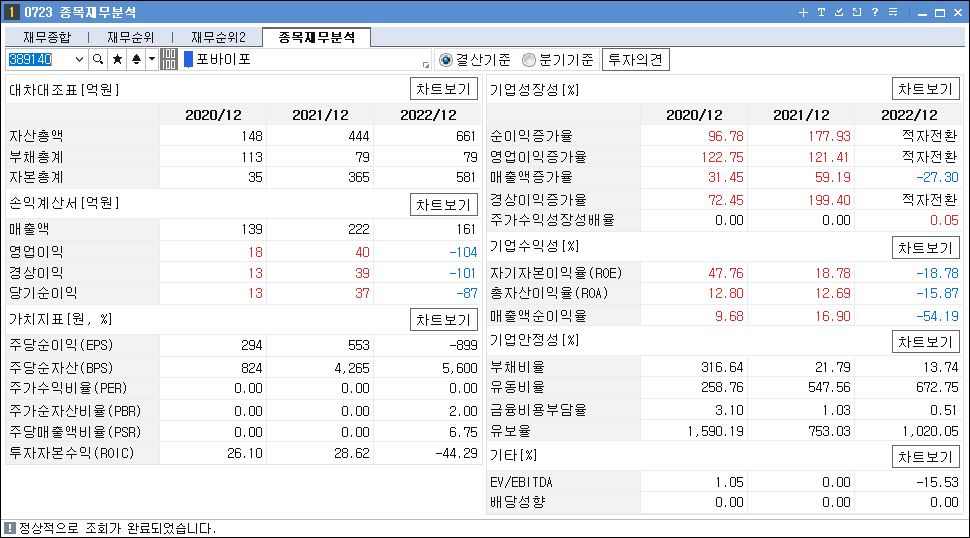Viewport: 970px width, 538px height.
Task: Click the 부채총계 row label
Action: click(x=36, y=157)
